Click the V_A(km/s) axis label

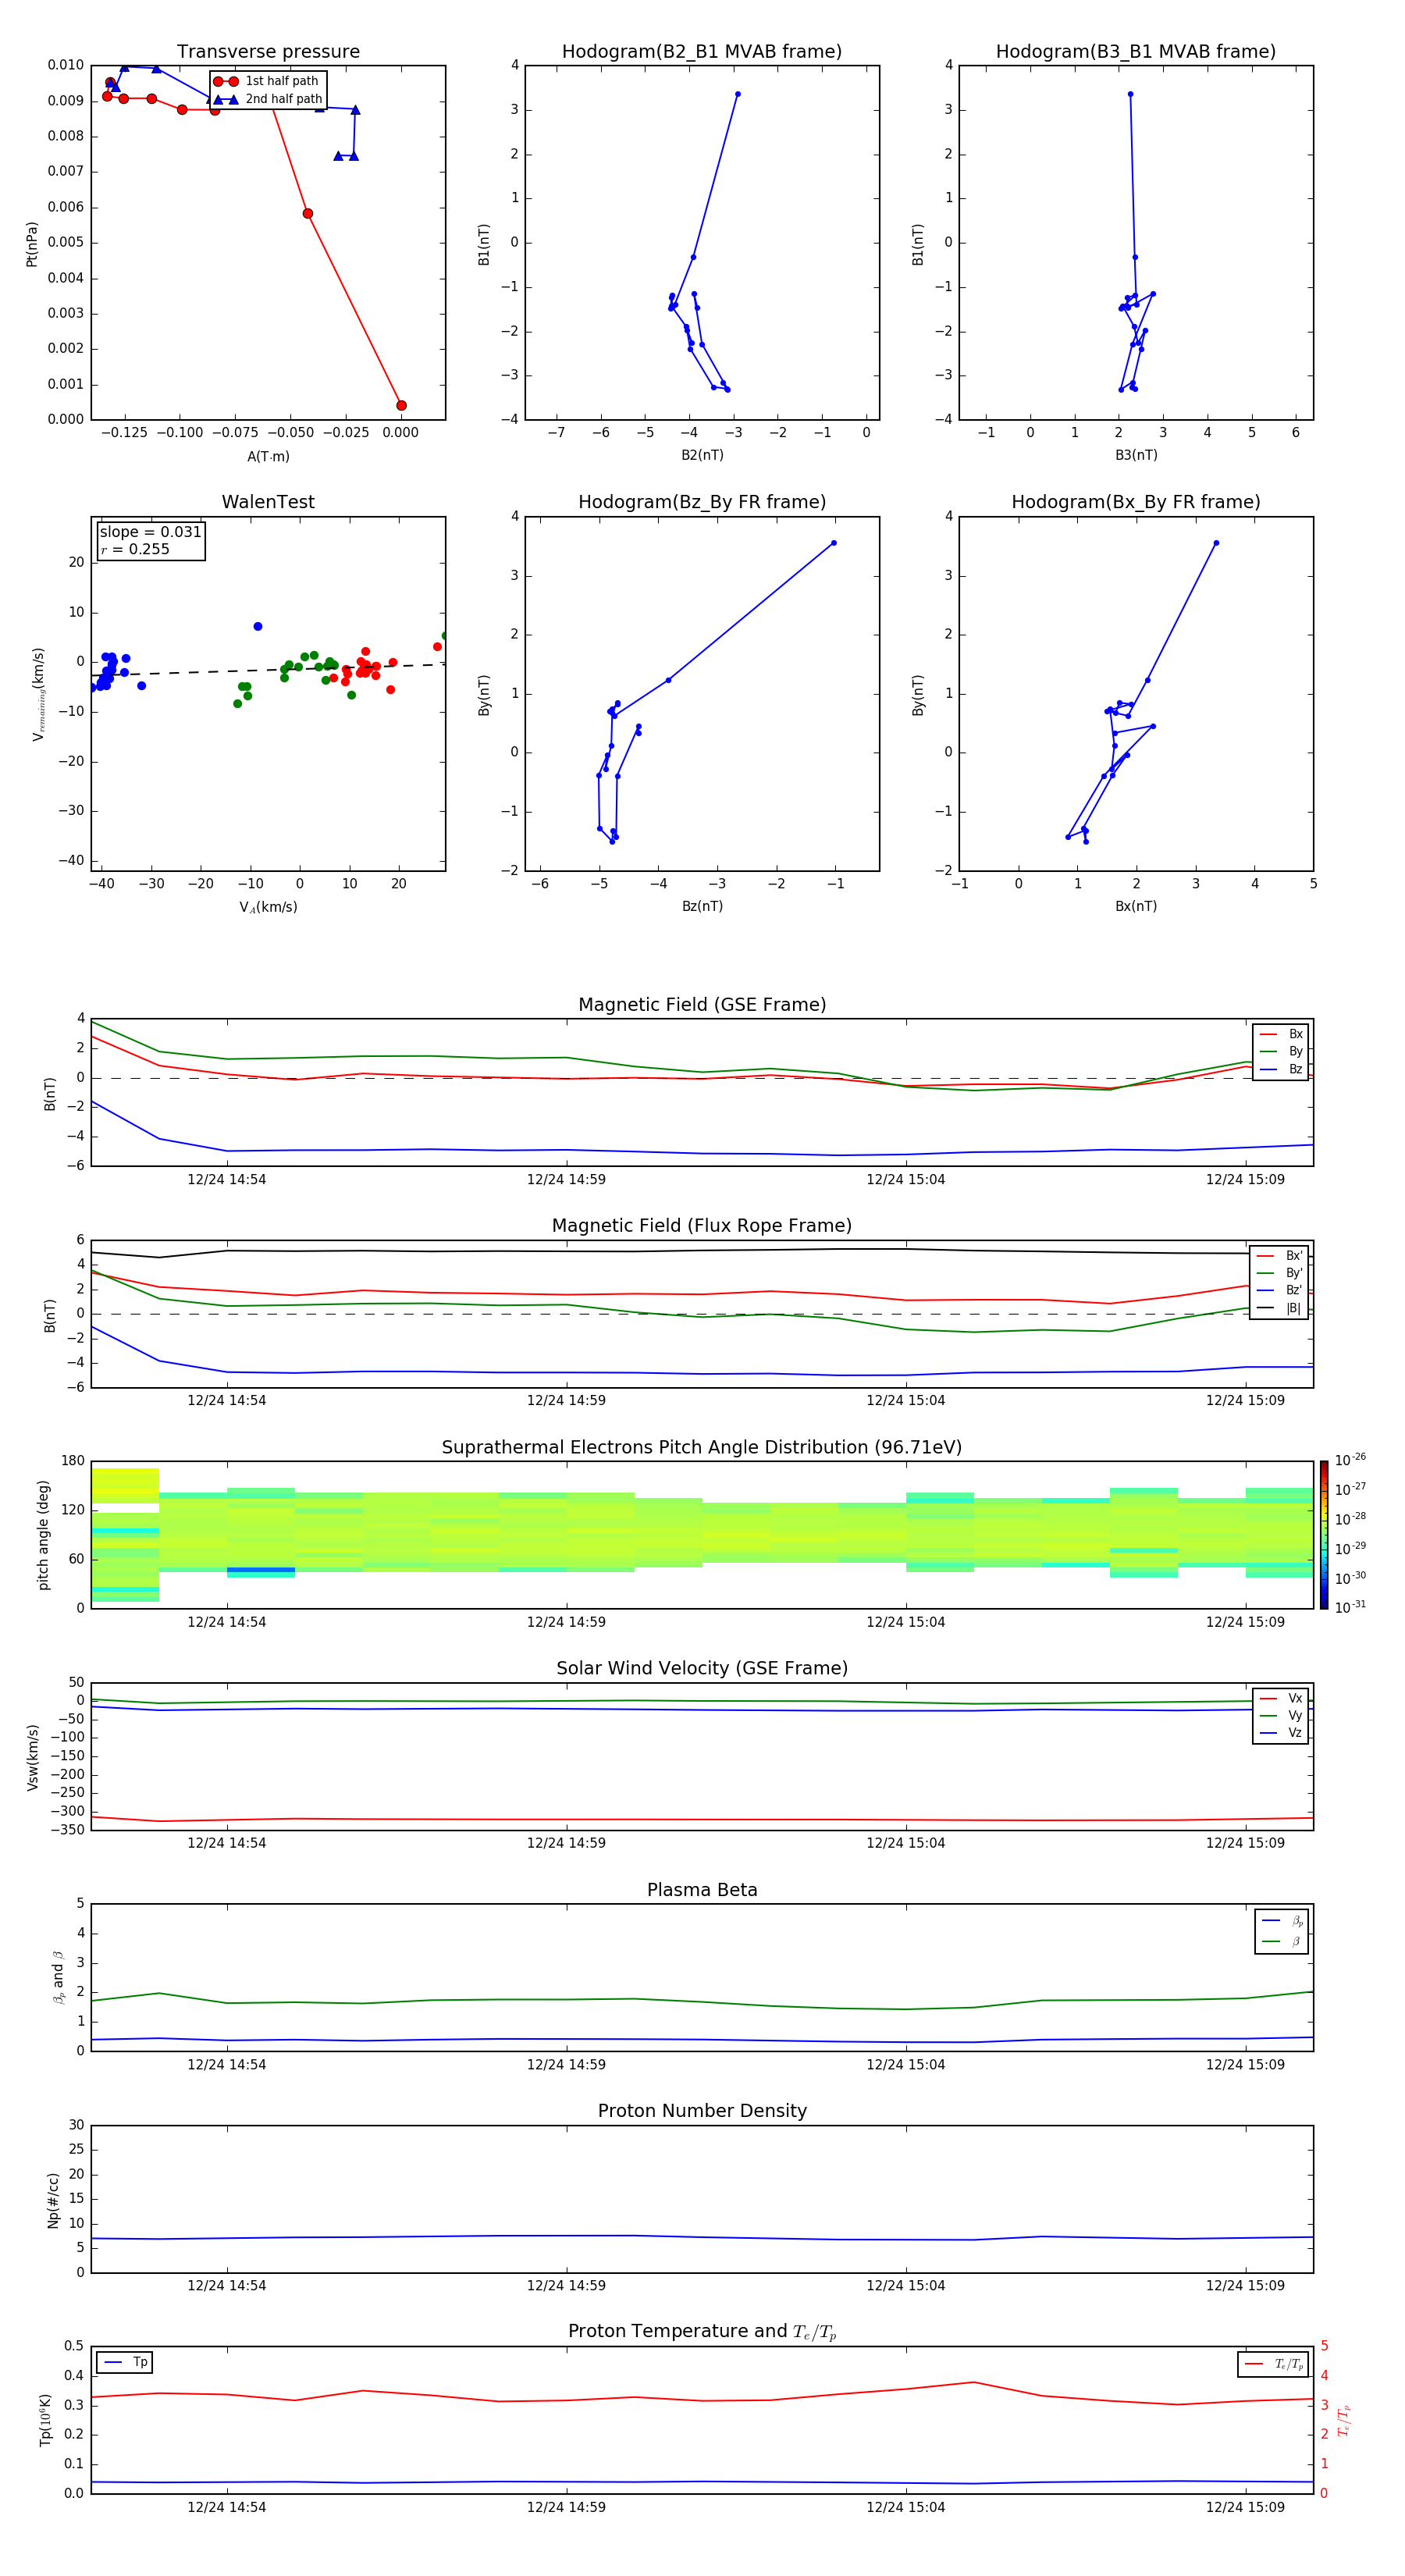click(x=268, y=908)
